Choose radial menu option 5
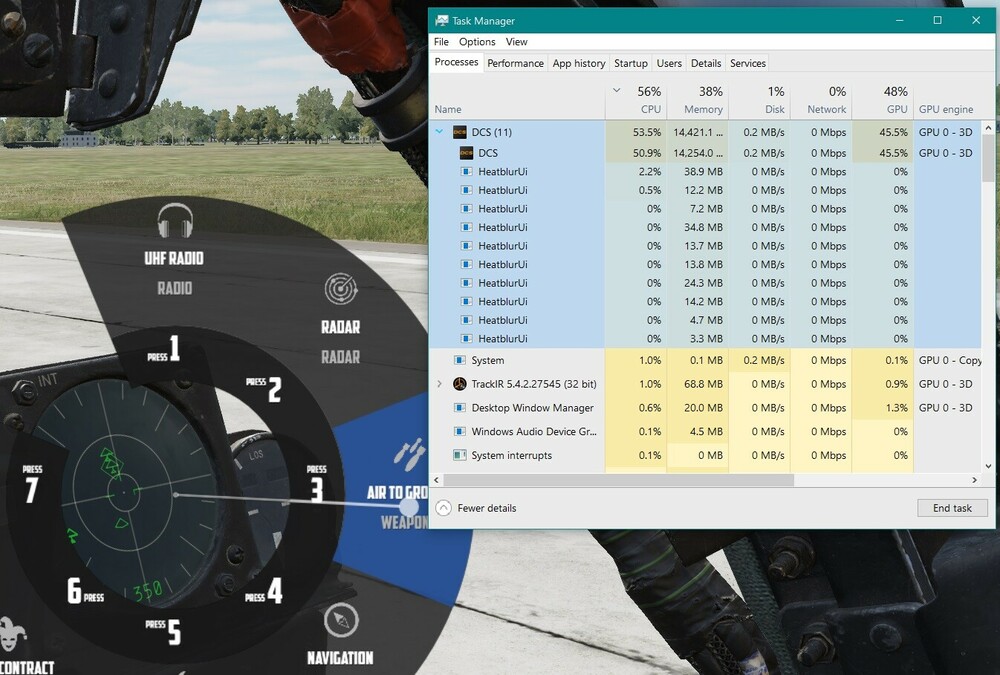The image size is (1000, 675). (x=164, y=630)
